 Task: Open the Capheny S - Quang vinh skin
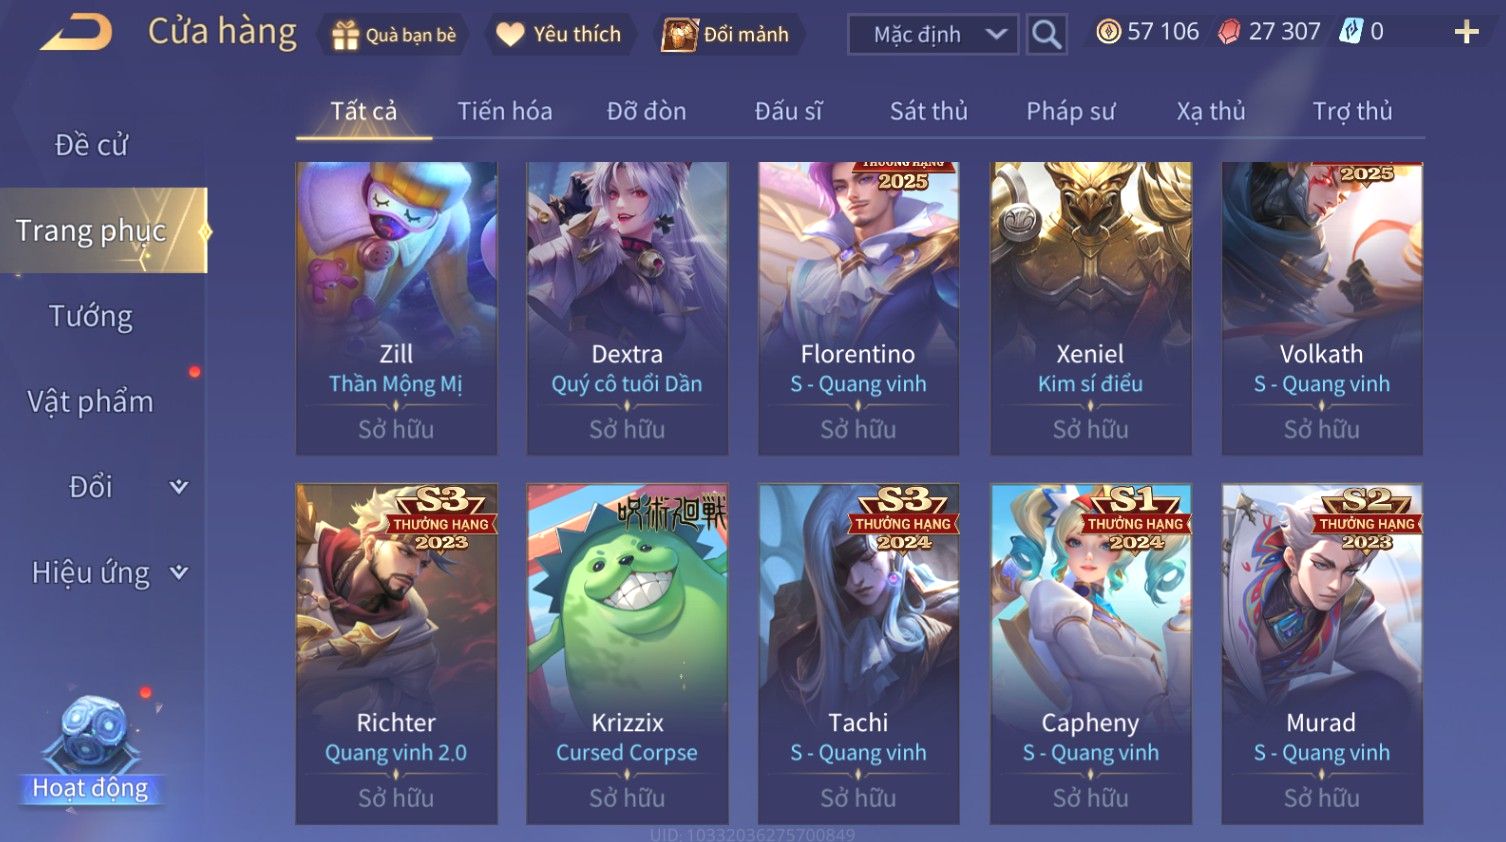(1091, 654)
